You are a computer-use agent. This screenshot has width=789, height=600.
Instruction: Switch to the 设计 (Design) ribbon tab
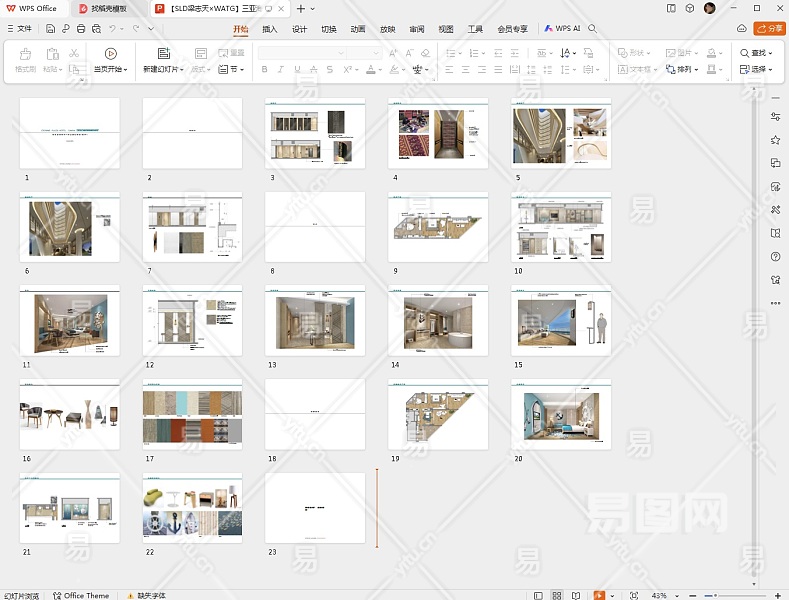click(299, 29)
